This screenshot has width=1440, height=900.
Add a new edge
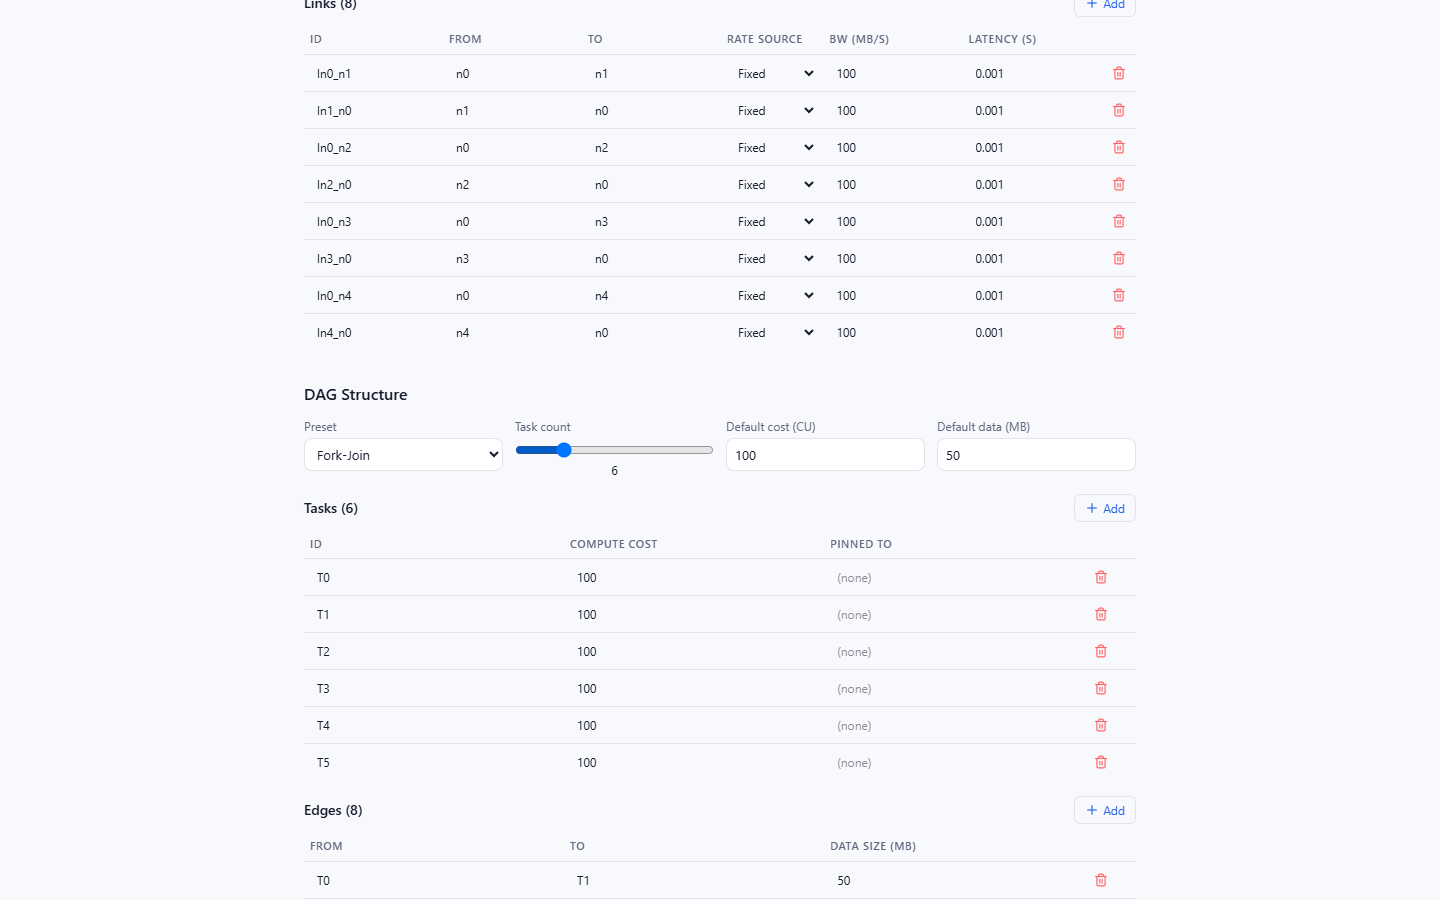[1105, 810]
